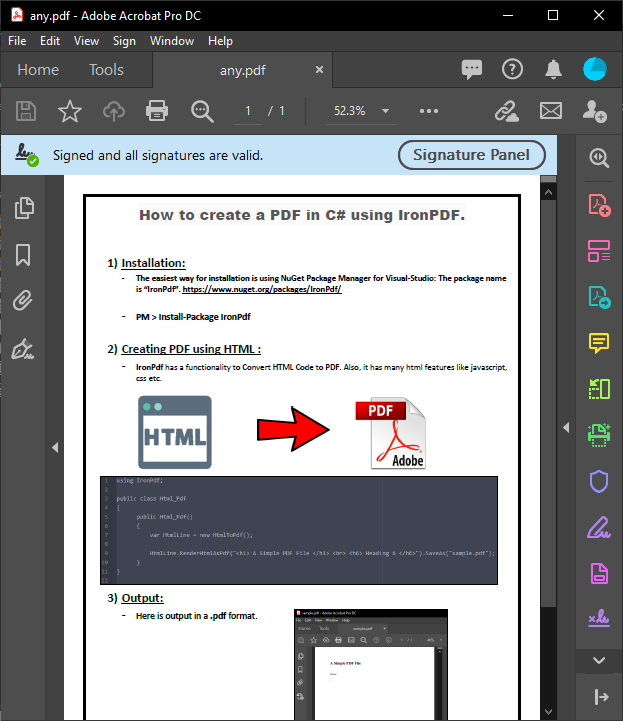
Task: Click the Adobe PDF file image
Action: click(x=391, y=433)
